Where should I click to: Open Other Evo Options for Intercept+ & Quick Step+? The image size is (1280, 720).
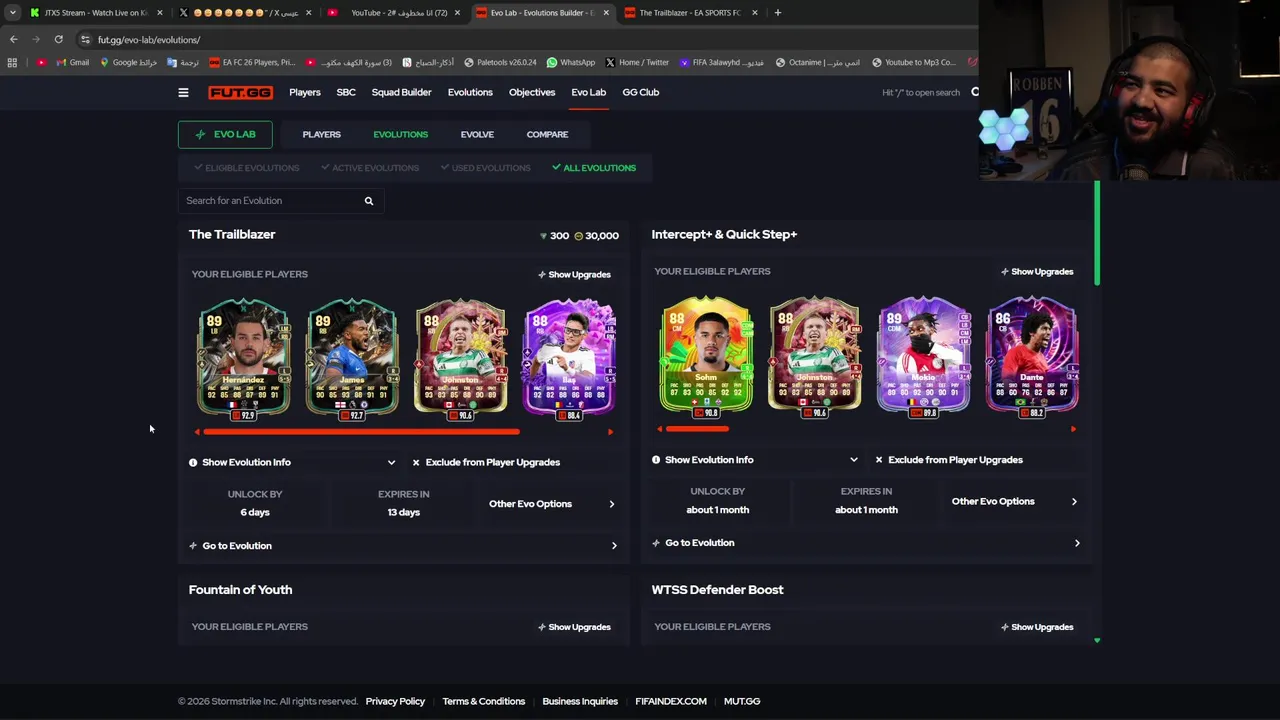click(x=1015, y=501)
